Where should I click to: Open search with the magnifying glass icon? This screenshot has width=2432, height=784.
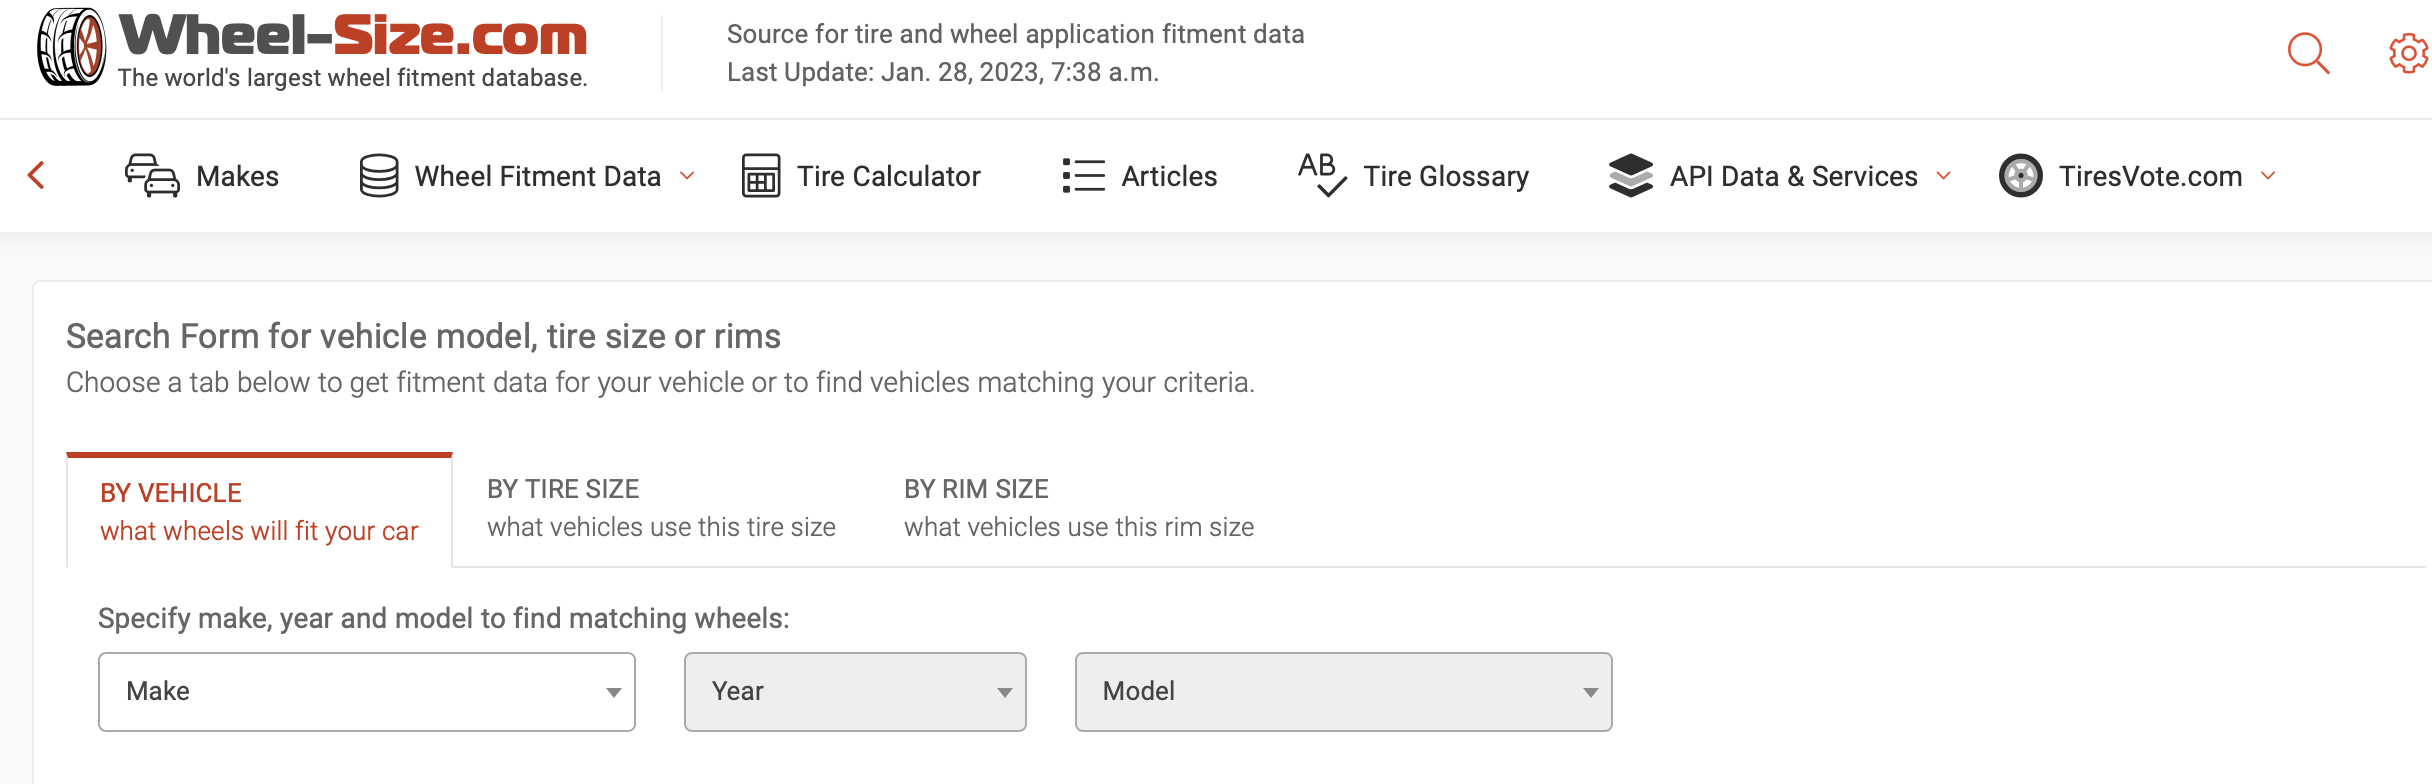[2308, 53]
